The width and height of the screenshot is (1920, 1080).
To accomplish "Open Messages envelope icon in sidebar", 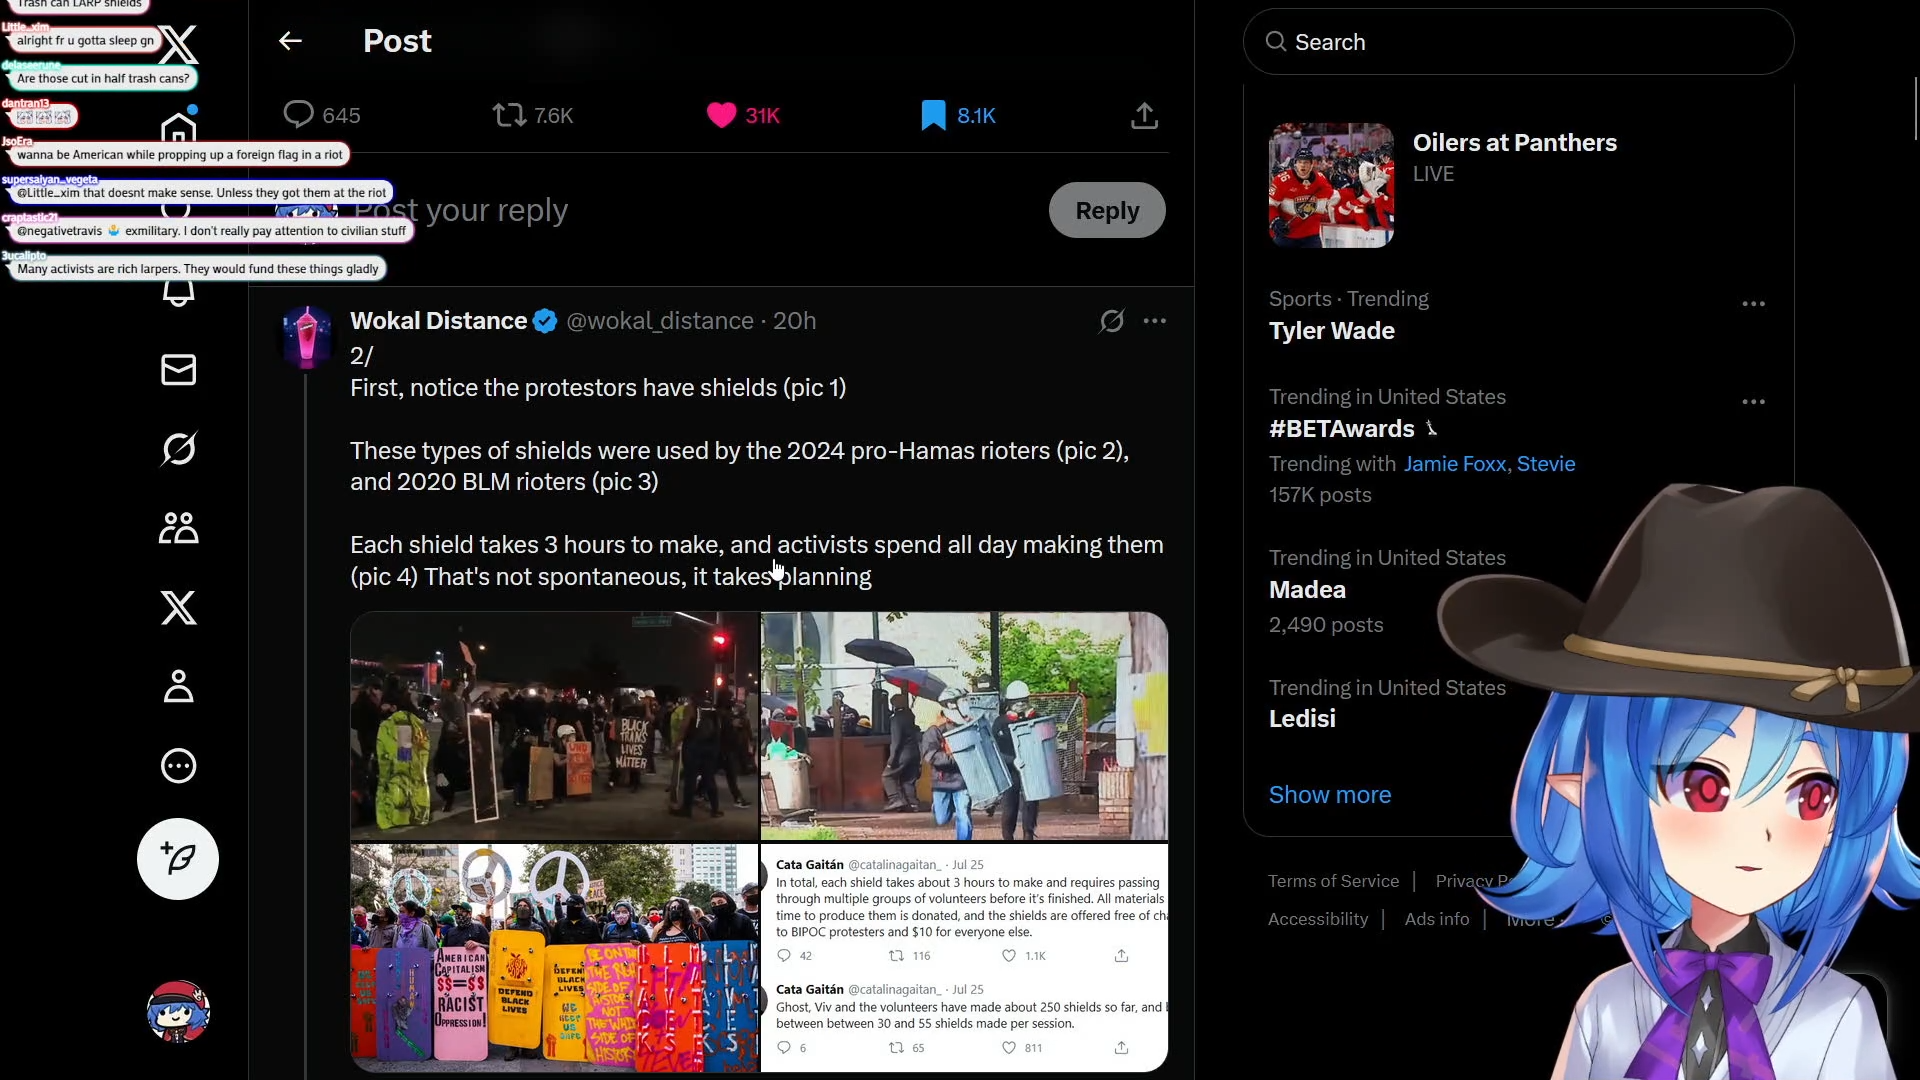I will (x=179, y=370).
